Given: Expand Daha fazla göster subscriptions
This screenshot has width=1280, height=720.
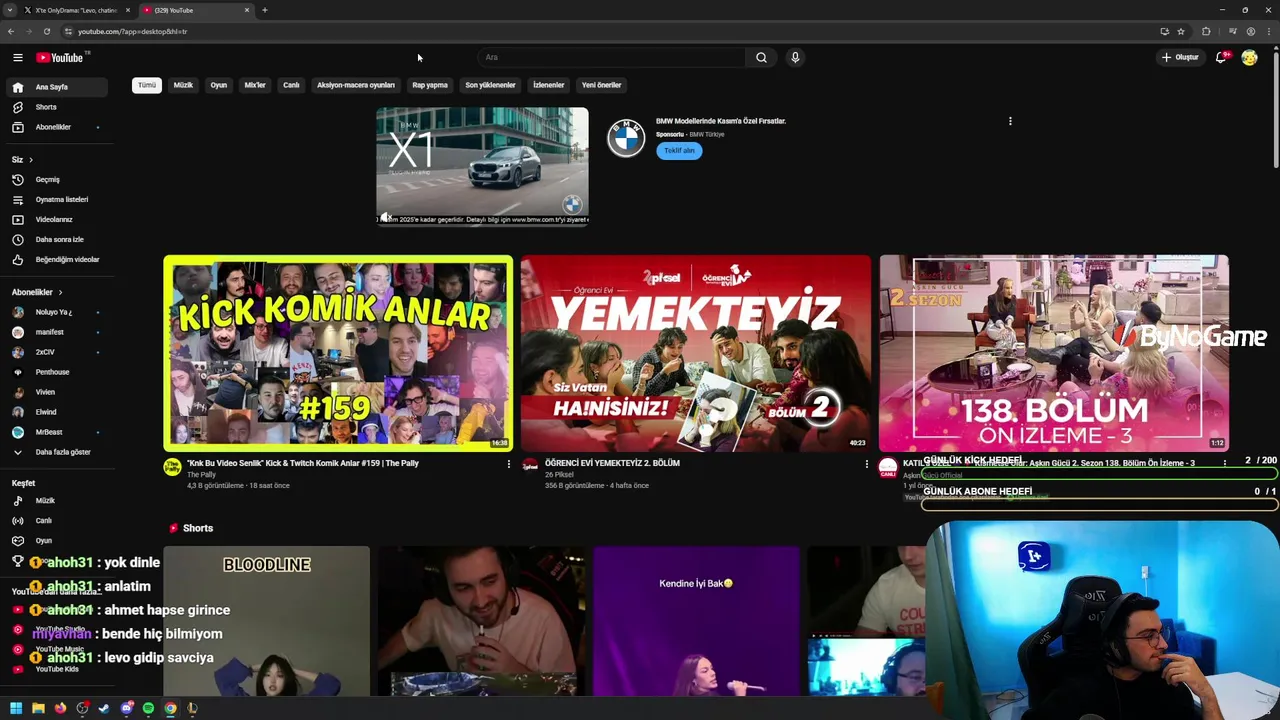Looking at the screenshot, I should pyautogui.click(x=56, y=452).
